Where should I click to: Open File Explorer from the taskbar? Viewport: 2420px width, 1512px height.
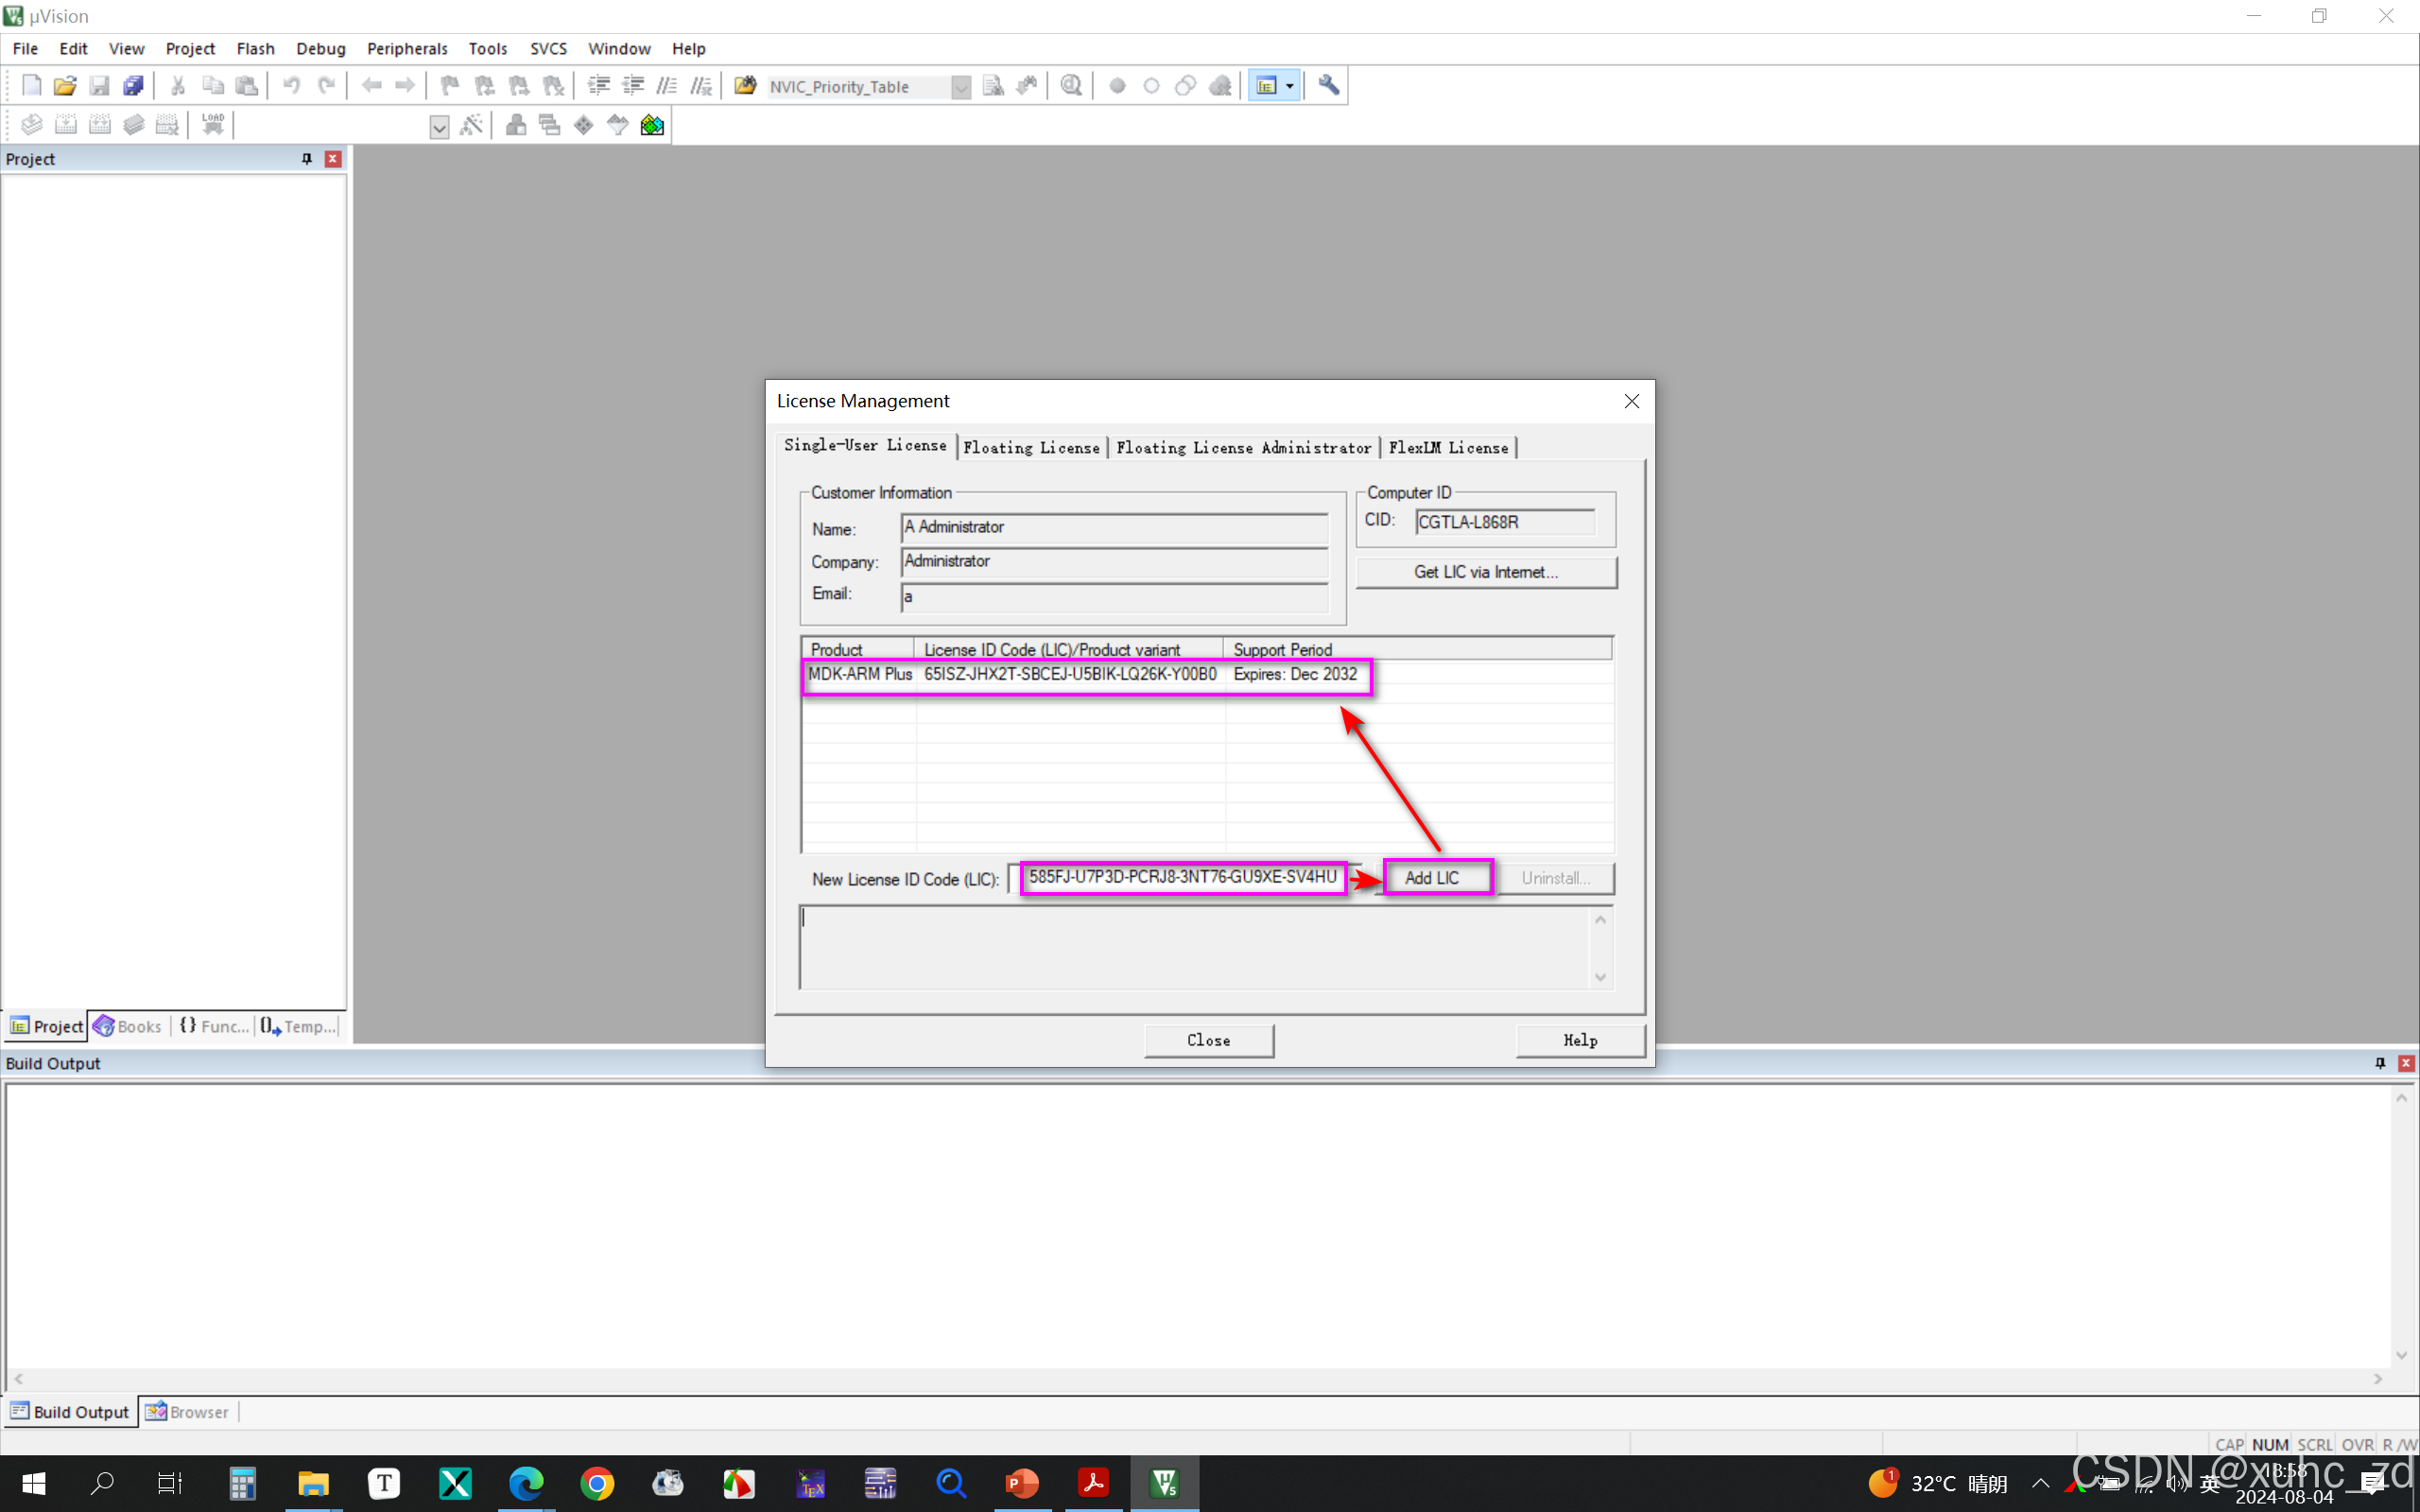(x=313, y=1483)
